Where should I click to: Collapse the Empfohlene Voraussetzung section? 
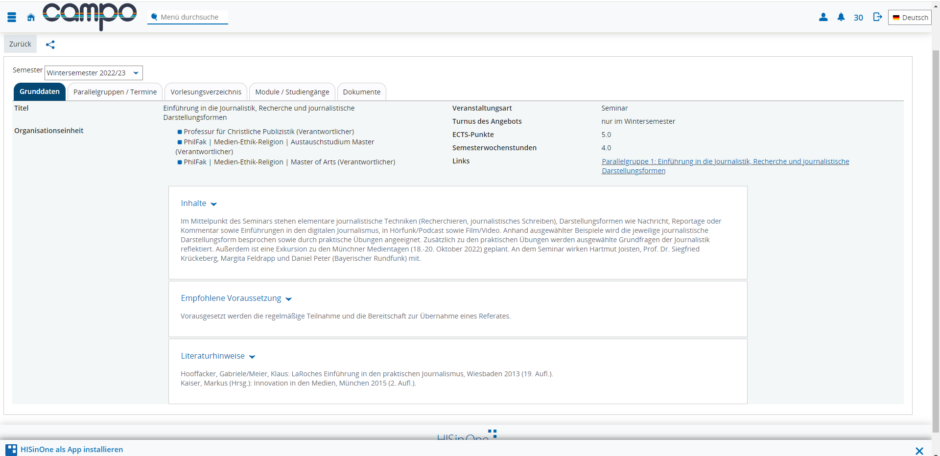click(236, 298)
